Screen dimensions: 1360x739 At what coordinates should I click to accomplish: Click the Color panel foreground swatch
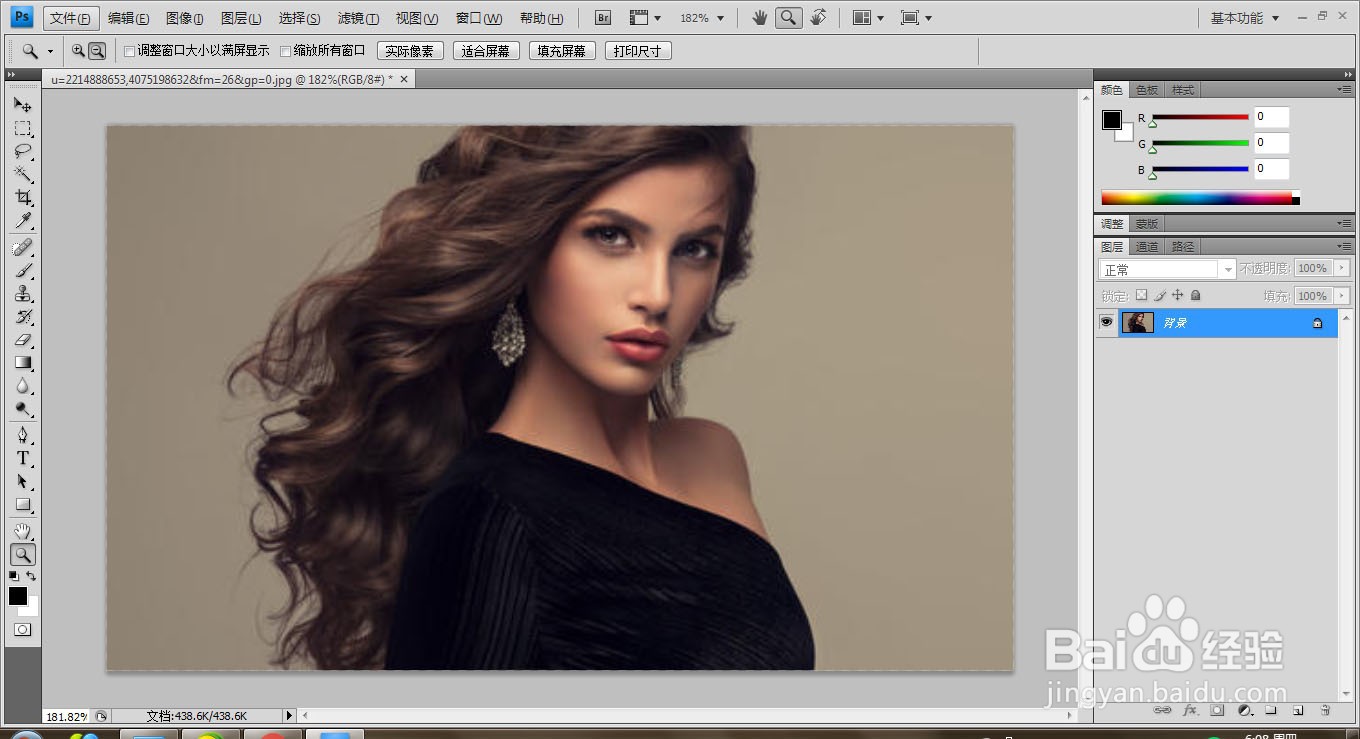[1112, 120]
